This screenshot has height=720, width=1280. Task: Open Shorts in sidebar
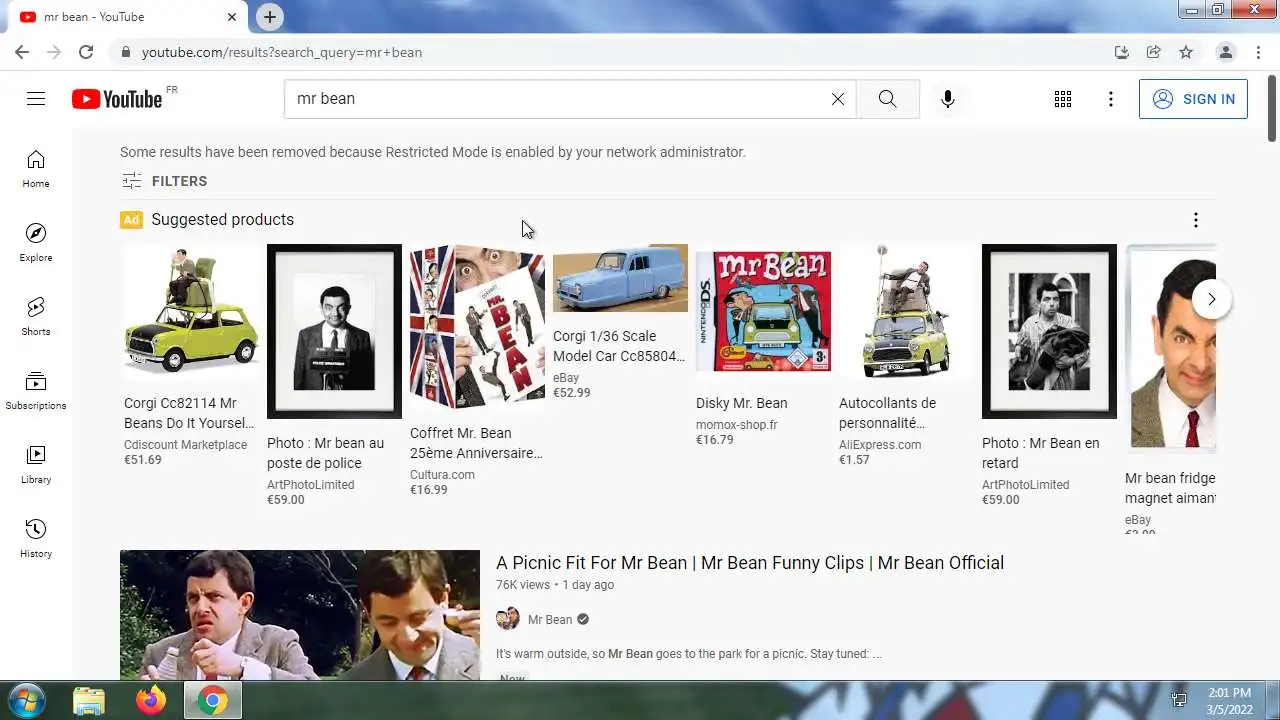click(x=36, y=317)
